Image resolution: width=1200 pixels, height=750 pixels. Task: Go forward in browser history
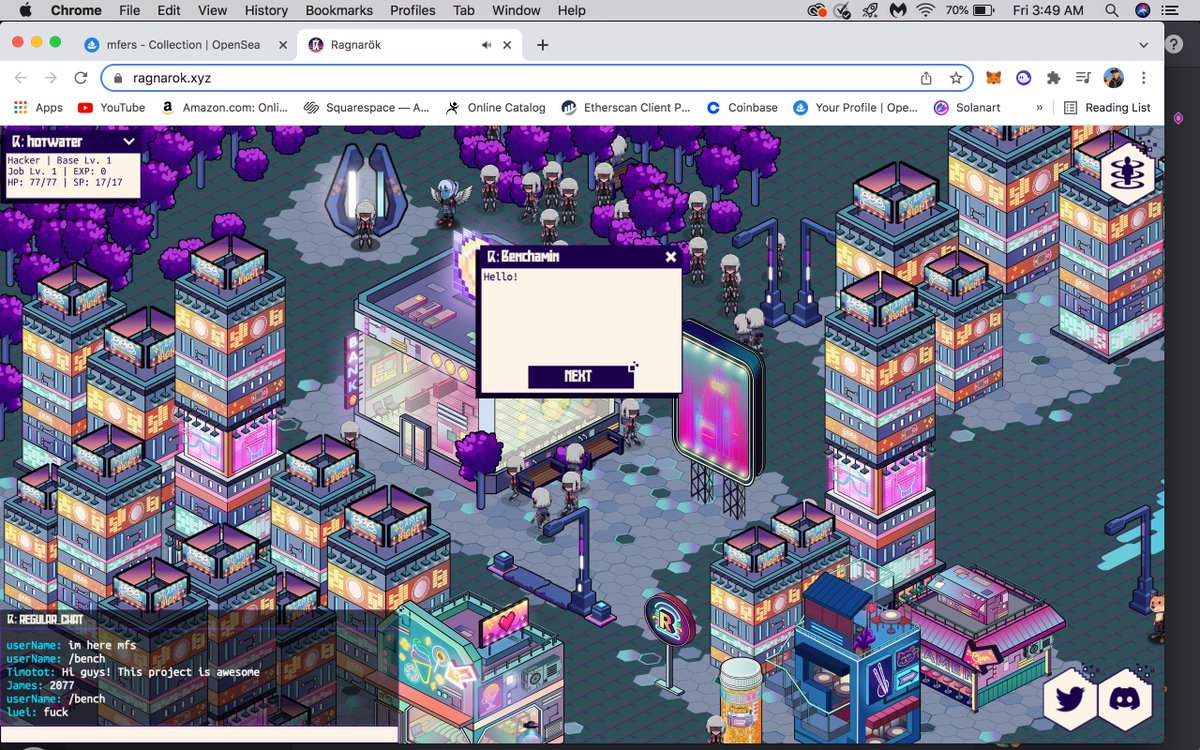50,78
